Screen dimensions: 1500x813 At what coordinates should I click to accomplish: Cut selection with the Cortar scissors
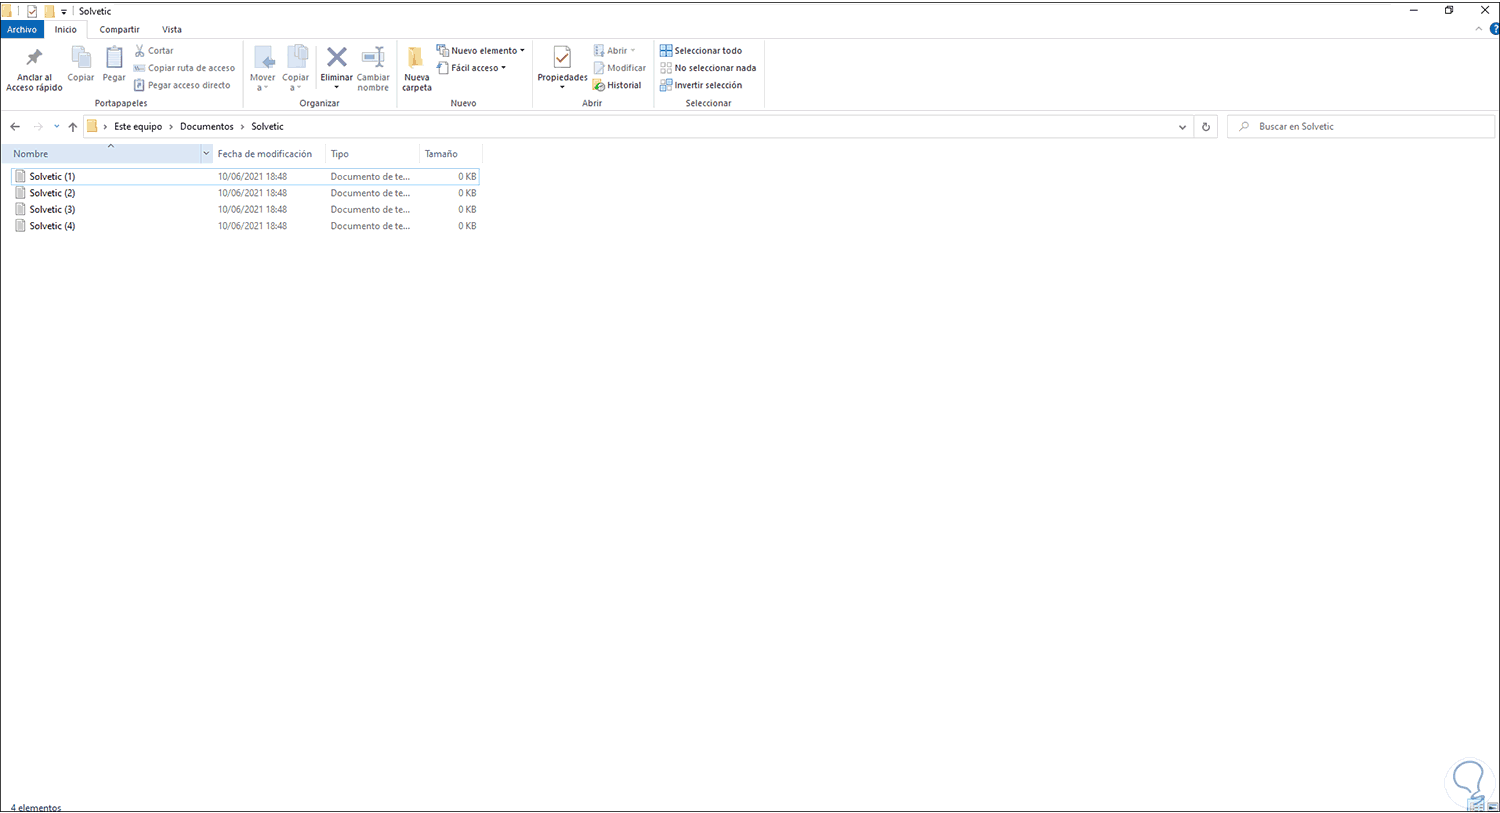click(154, 51)
